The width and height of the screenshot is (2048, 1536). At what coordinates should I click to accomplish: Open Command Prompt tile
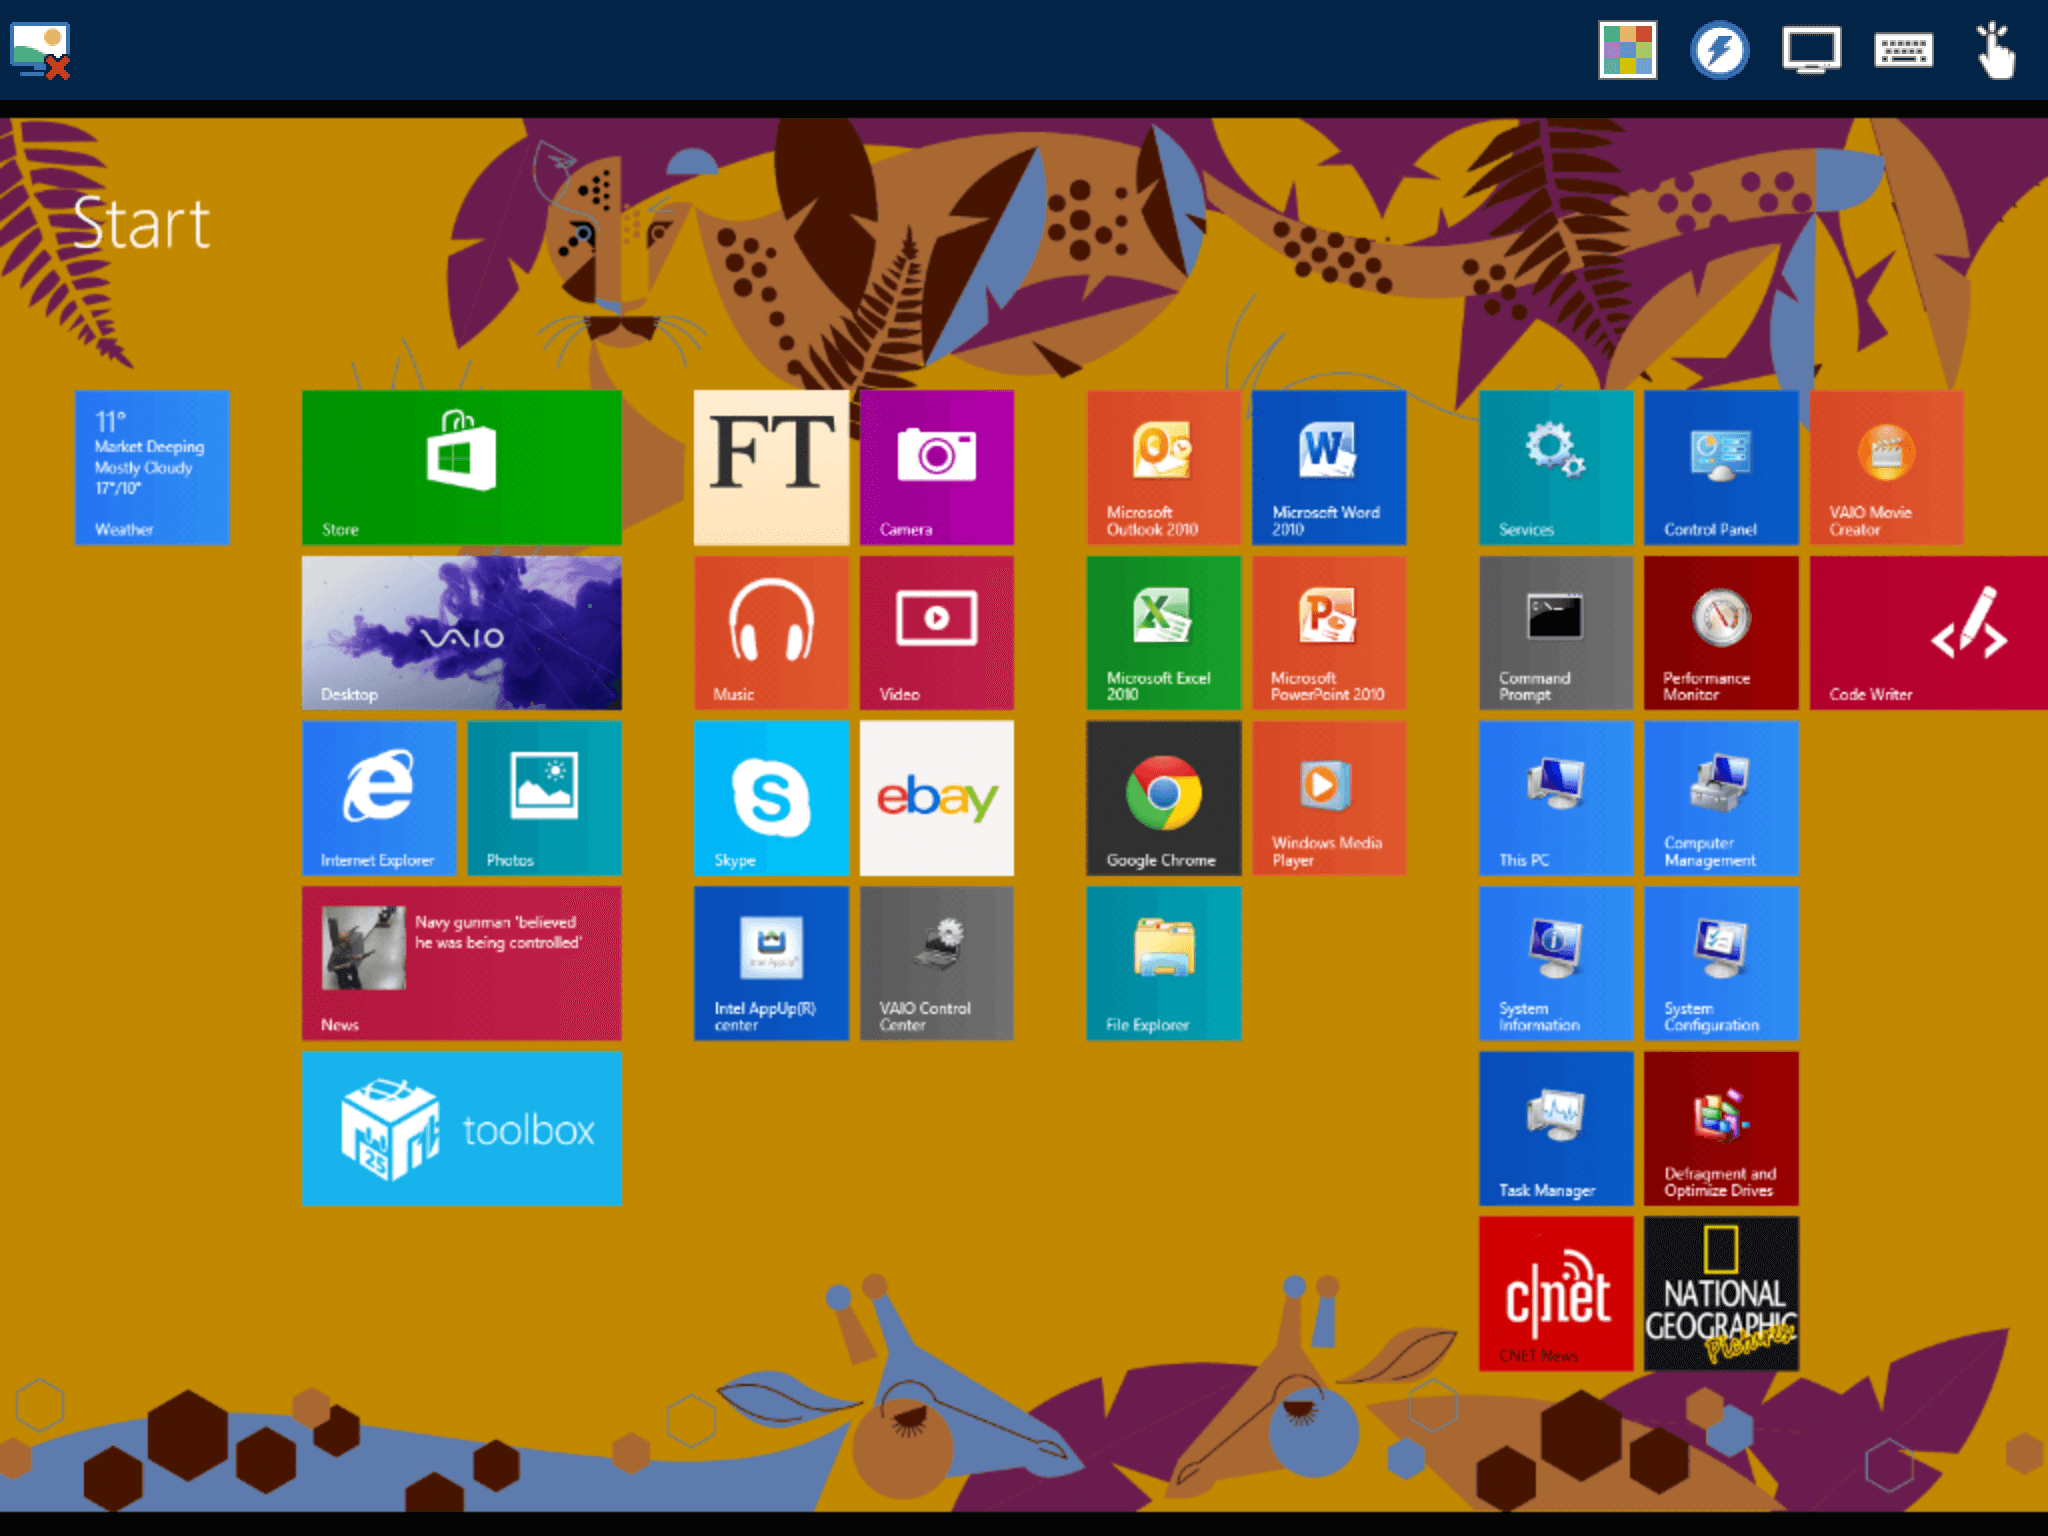(1556, 633)
